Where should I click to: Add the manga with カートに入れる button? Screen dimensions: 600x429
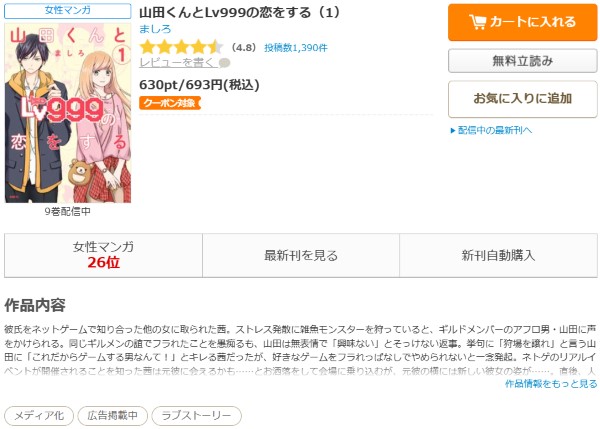pyautogui.click(x=522, y=22)
